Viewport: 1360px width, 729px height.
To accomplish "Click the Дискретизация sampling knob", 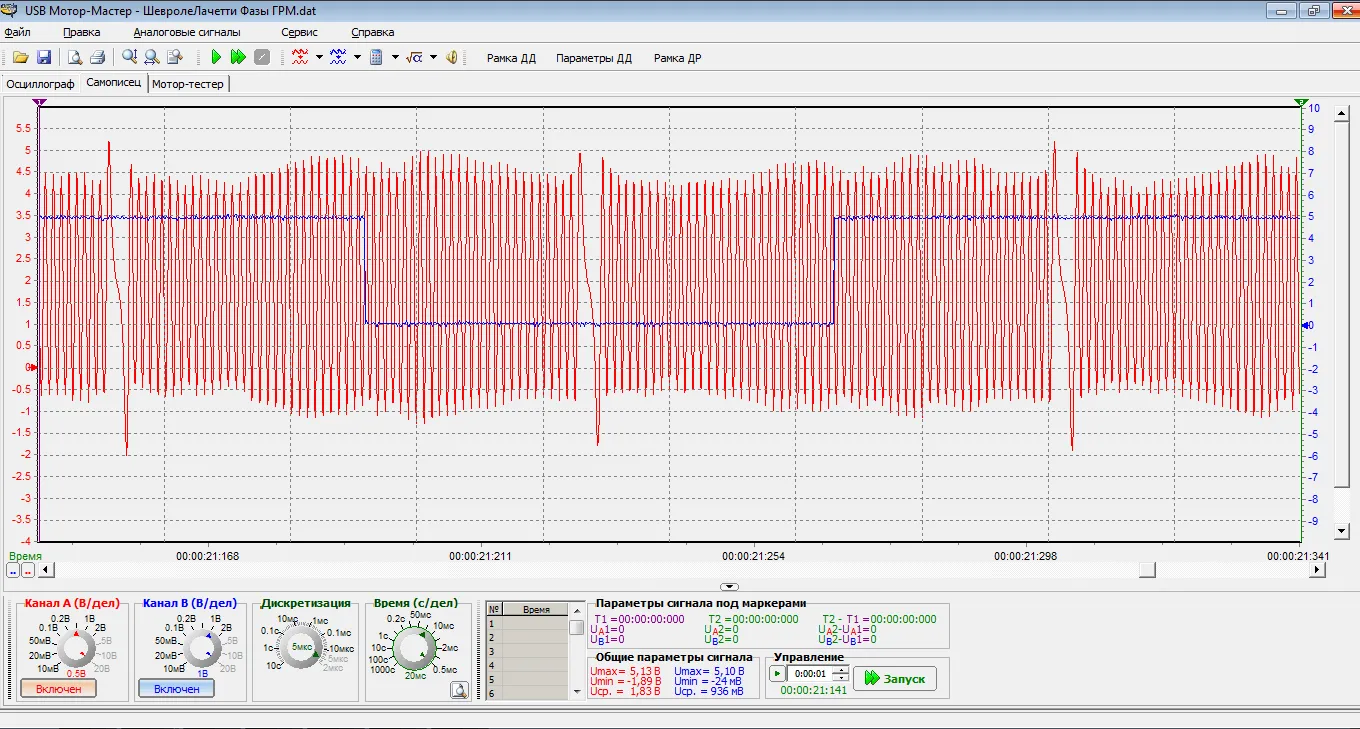I will pos(303,647).
